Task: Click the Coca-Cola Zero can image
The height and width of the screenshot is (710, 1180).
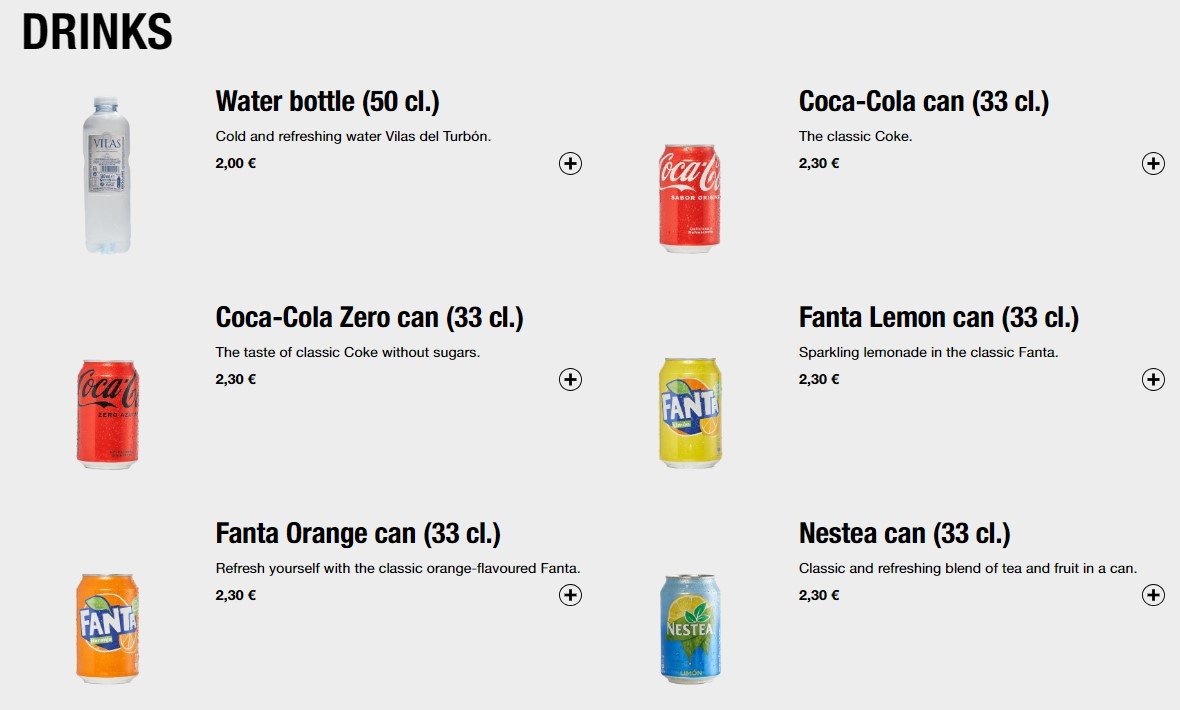Action: (107, 413)
